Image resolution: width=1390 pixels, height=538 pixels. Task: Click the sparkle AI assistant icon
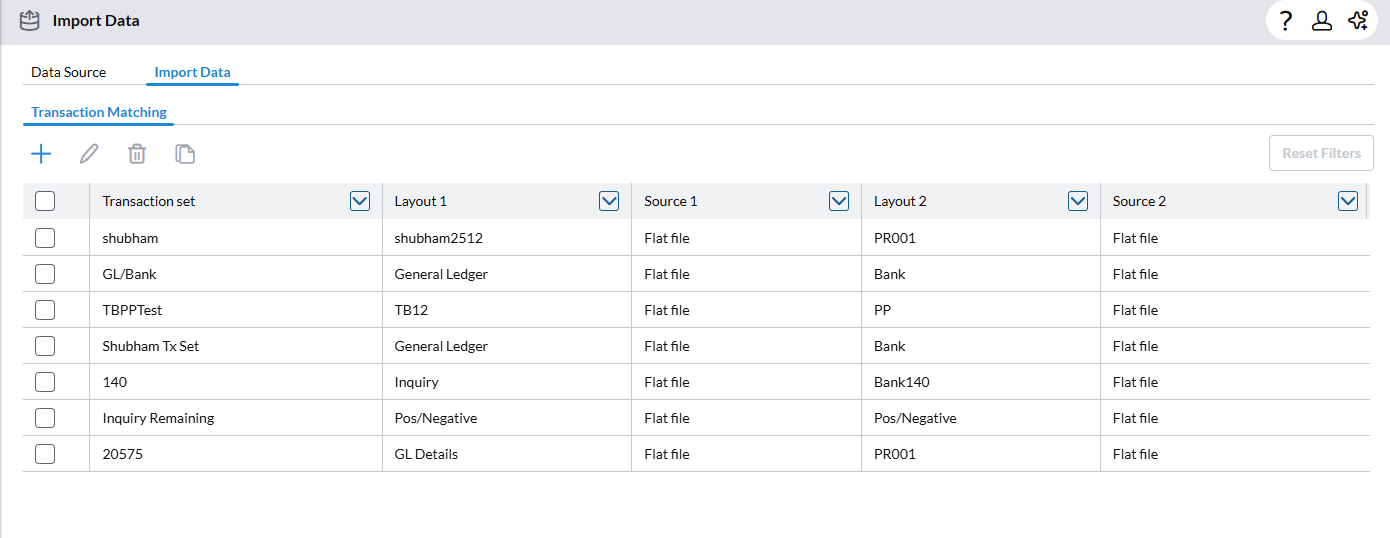[x=1358, y=21]
